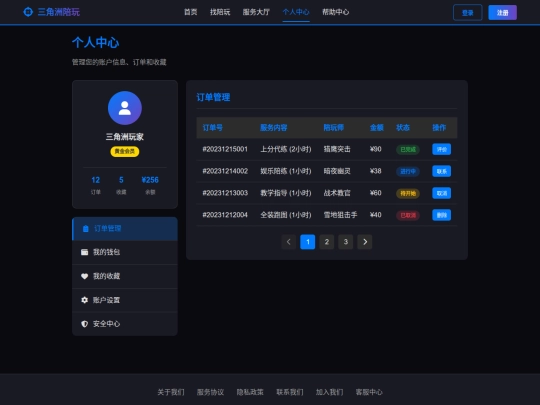Viewport: 540px width, 405px height.
Task: Click 删除 for order #20231212004
Action: pyautogui.click(x=442, y=215)
